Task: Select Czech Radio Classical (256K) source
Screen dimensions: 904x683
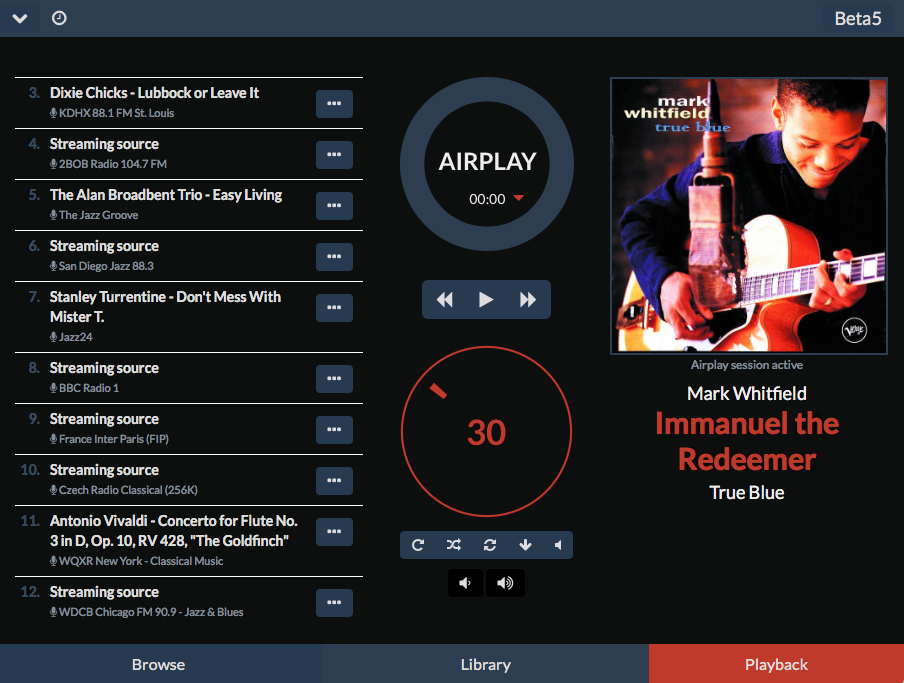Action: tap(189, 480)
